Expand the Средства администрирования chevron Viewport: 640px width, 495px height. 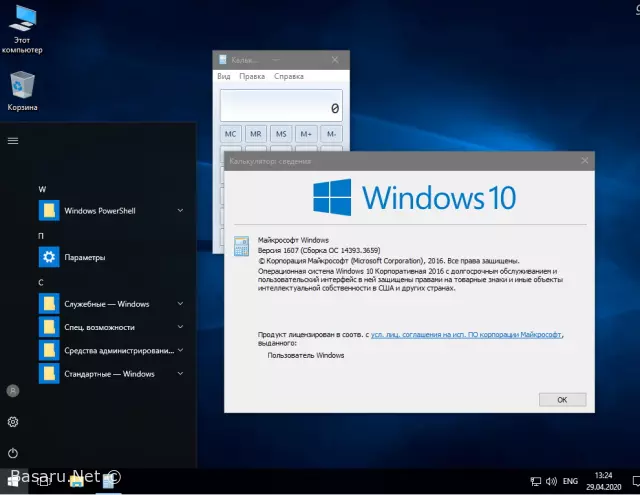tap(180, 350)
